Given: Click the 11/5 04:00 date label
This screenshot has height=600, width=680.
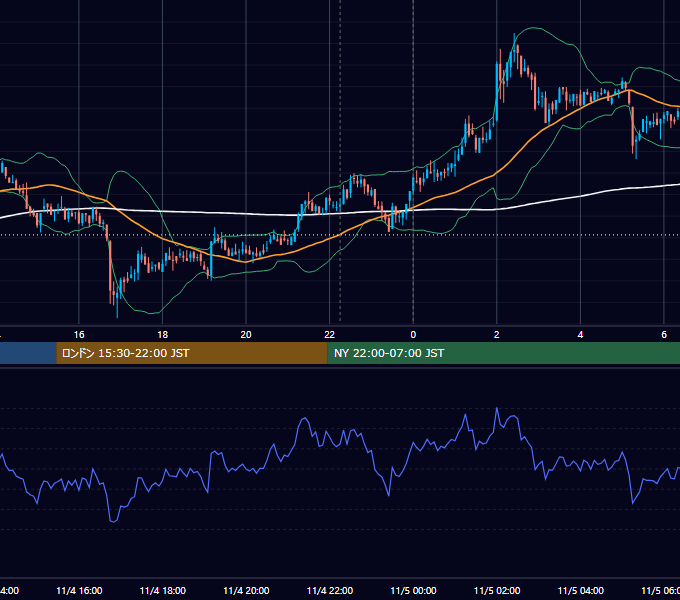Looking at the screenshot, I should 581,590.
